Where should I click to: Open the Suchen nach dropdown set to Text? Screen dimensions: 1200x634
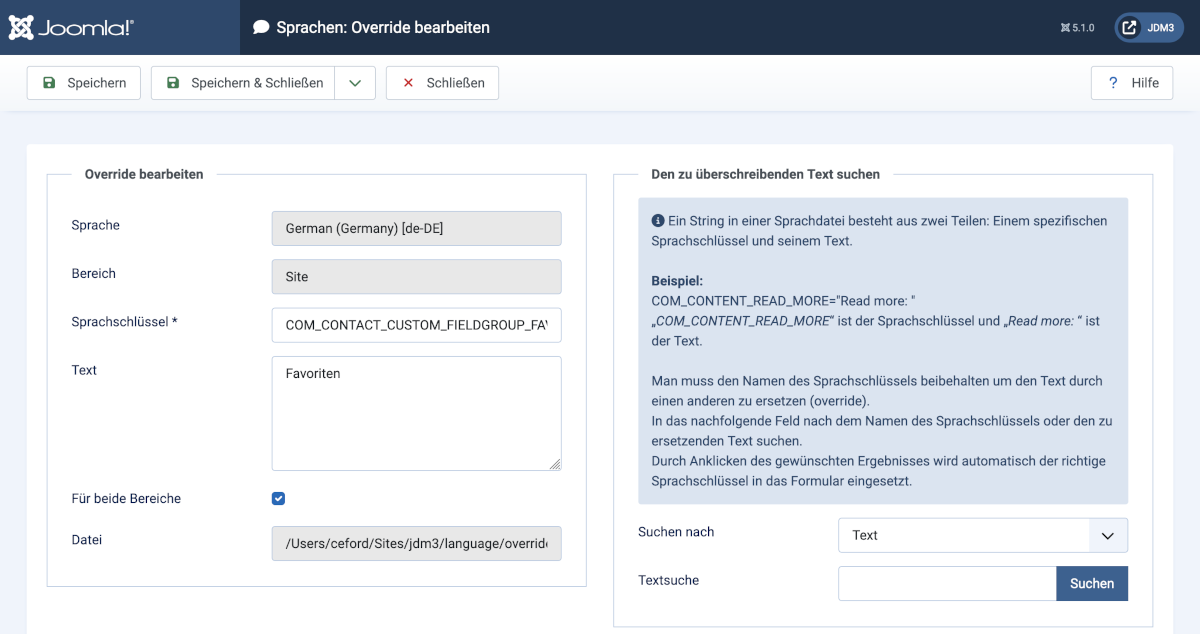tap(982, 535)
